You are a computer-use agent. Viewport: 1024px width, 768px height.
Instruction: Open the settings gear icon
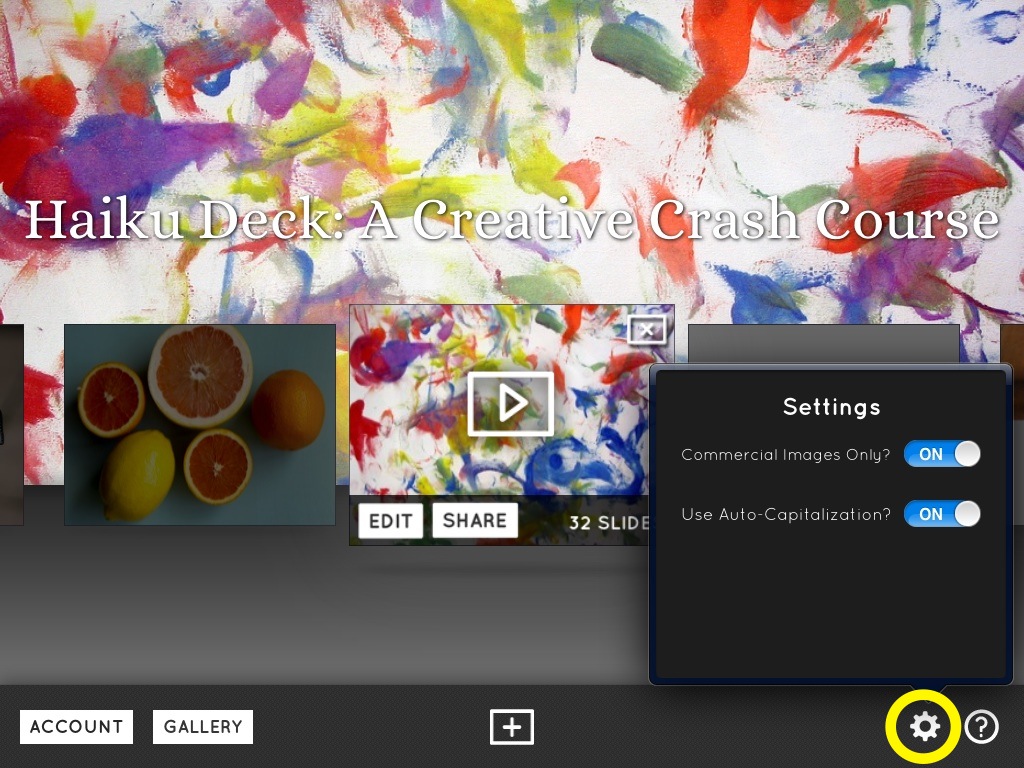pyautogui.click(x=925, y=726)
